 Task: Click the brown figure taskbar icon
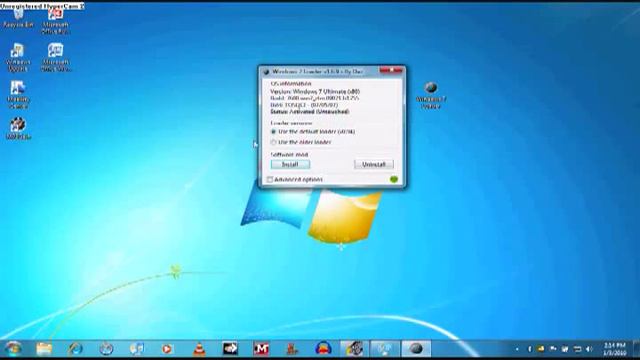click(292, 349)
